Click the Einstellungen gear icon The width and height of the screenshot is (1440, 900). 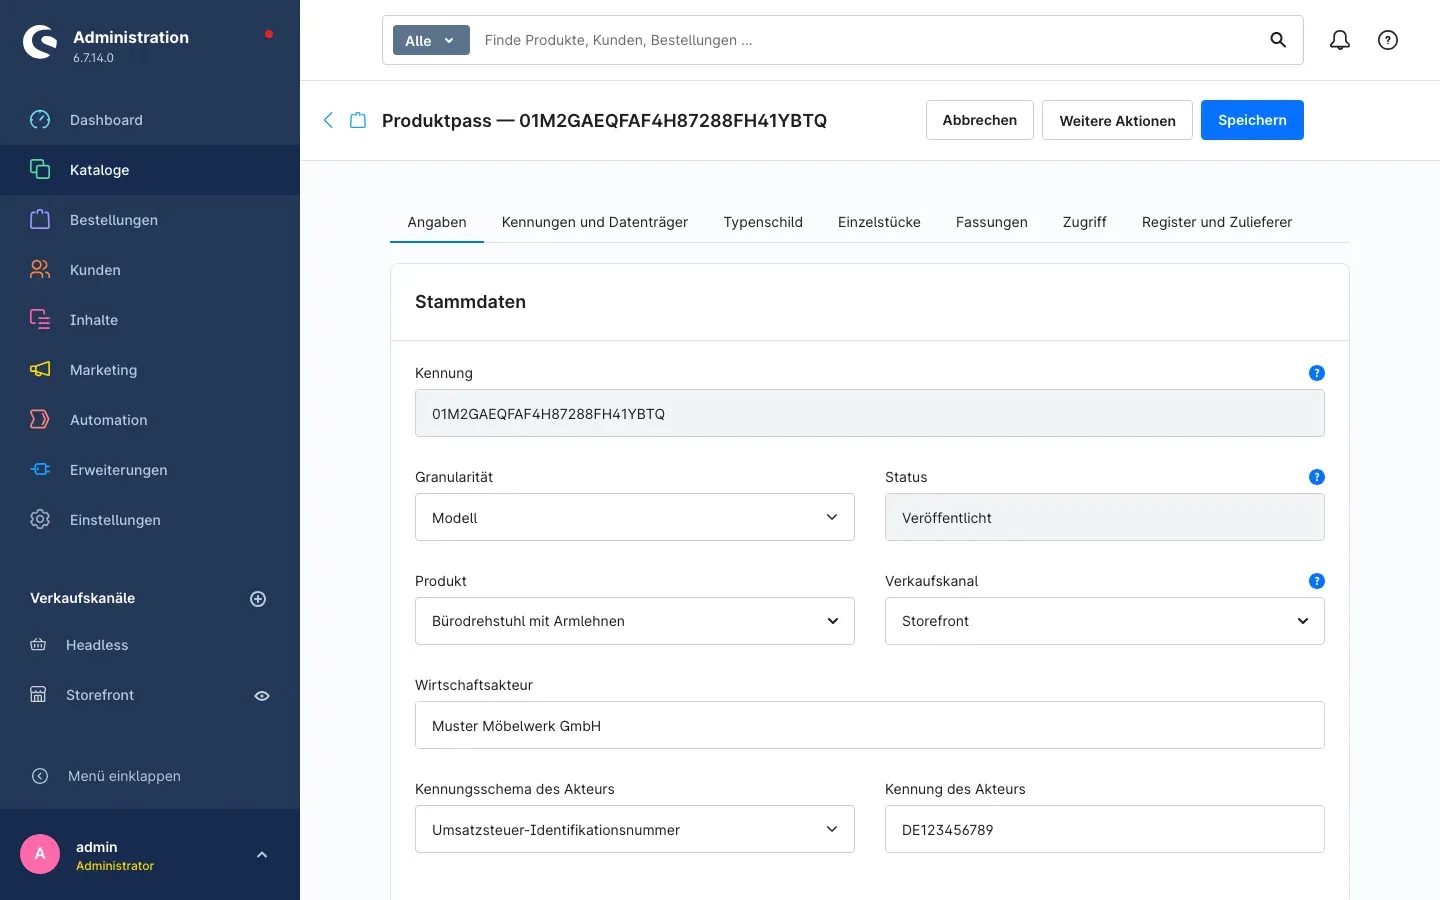40,520
